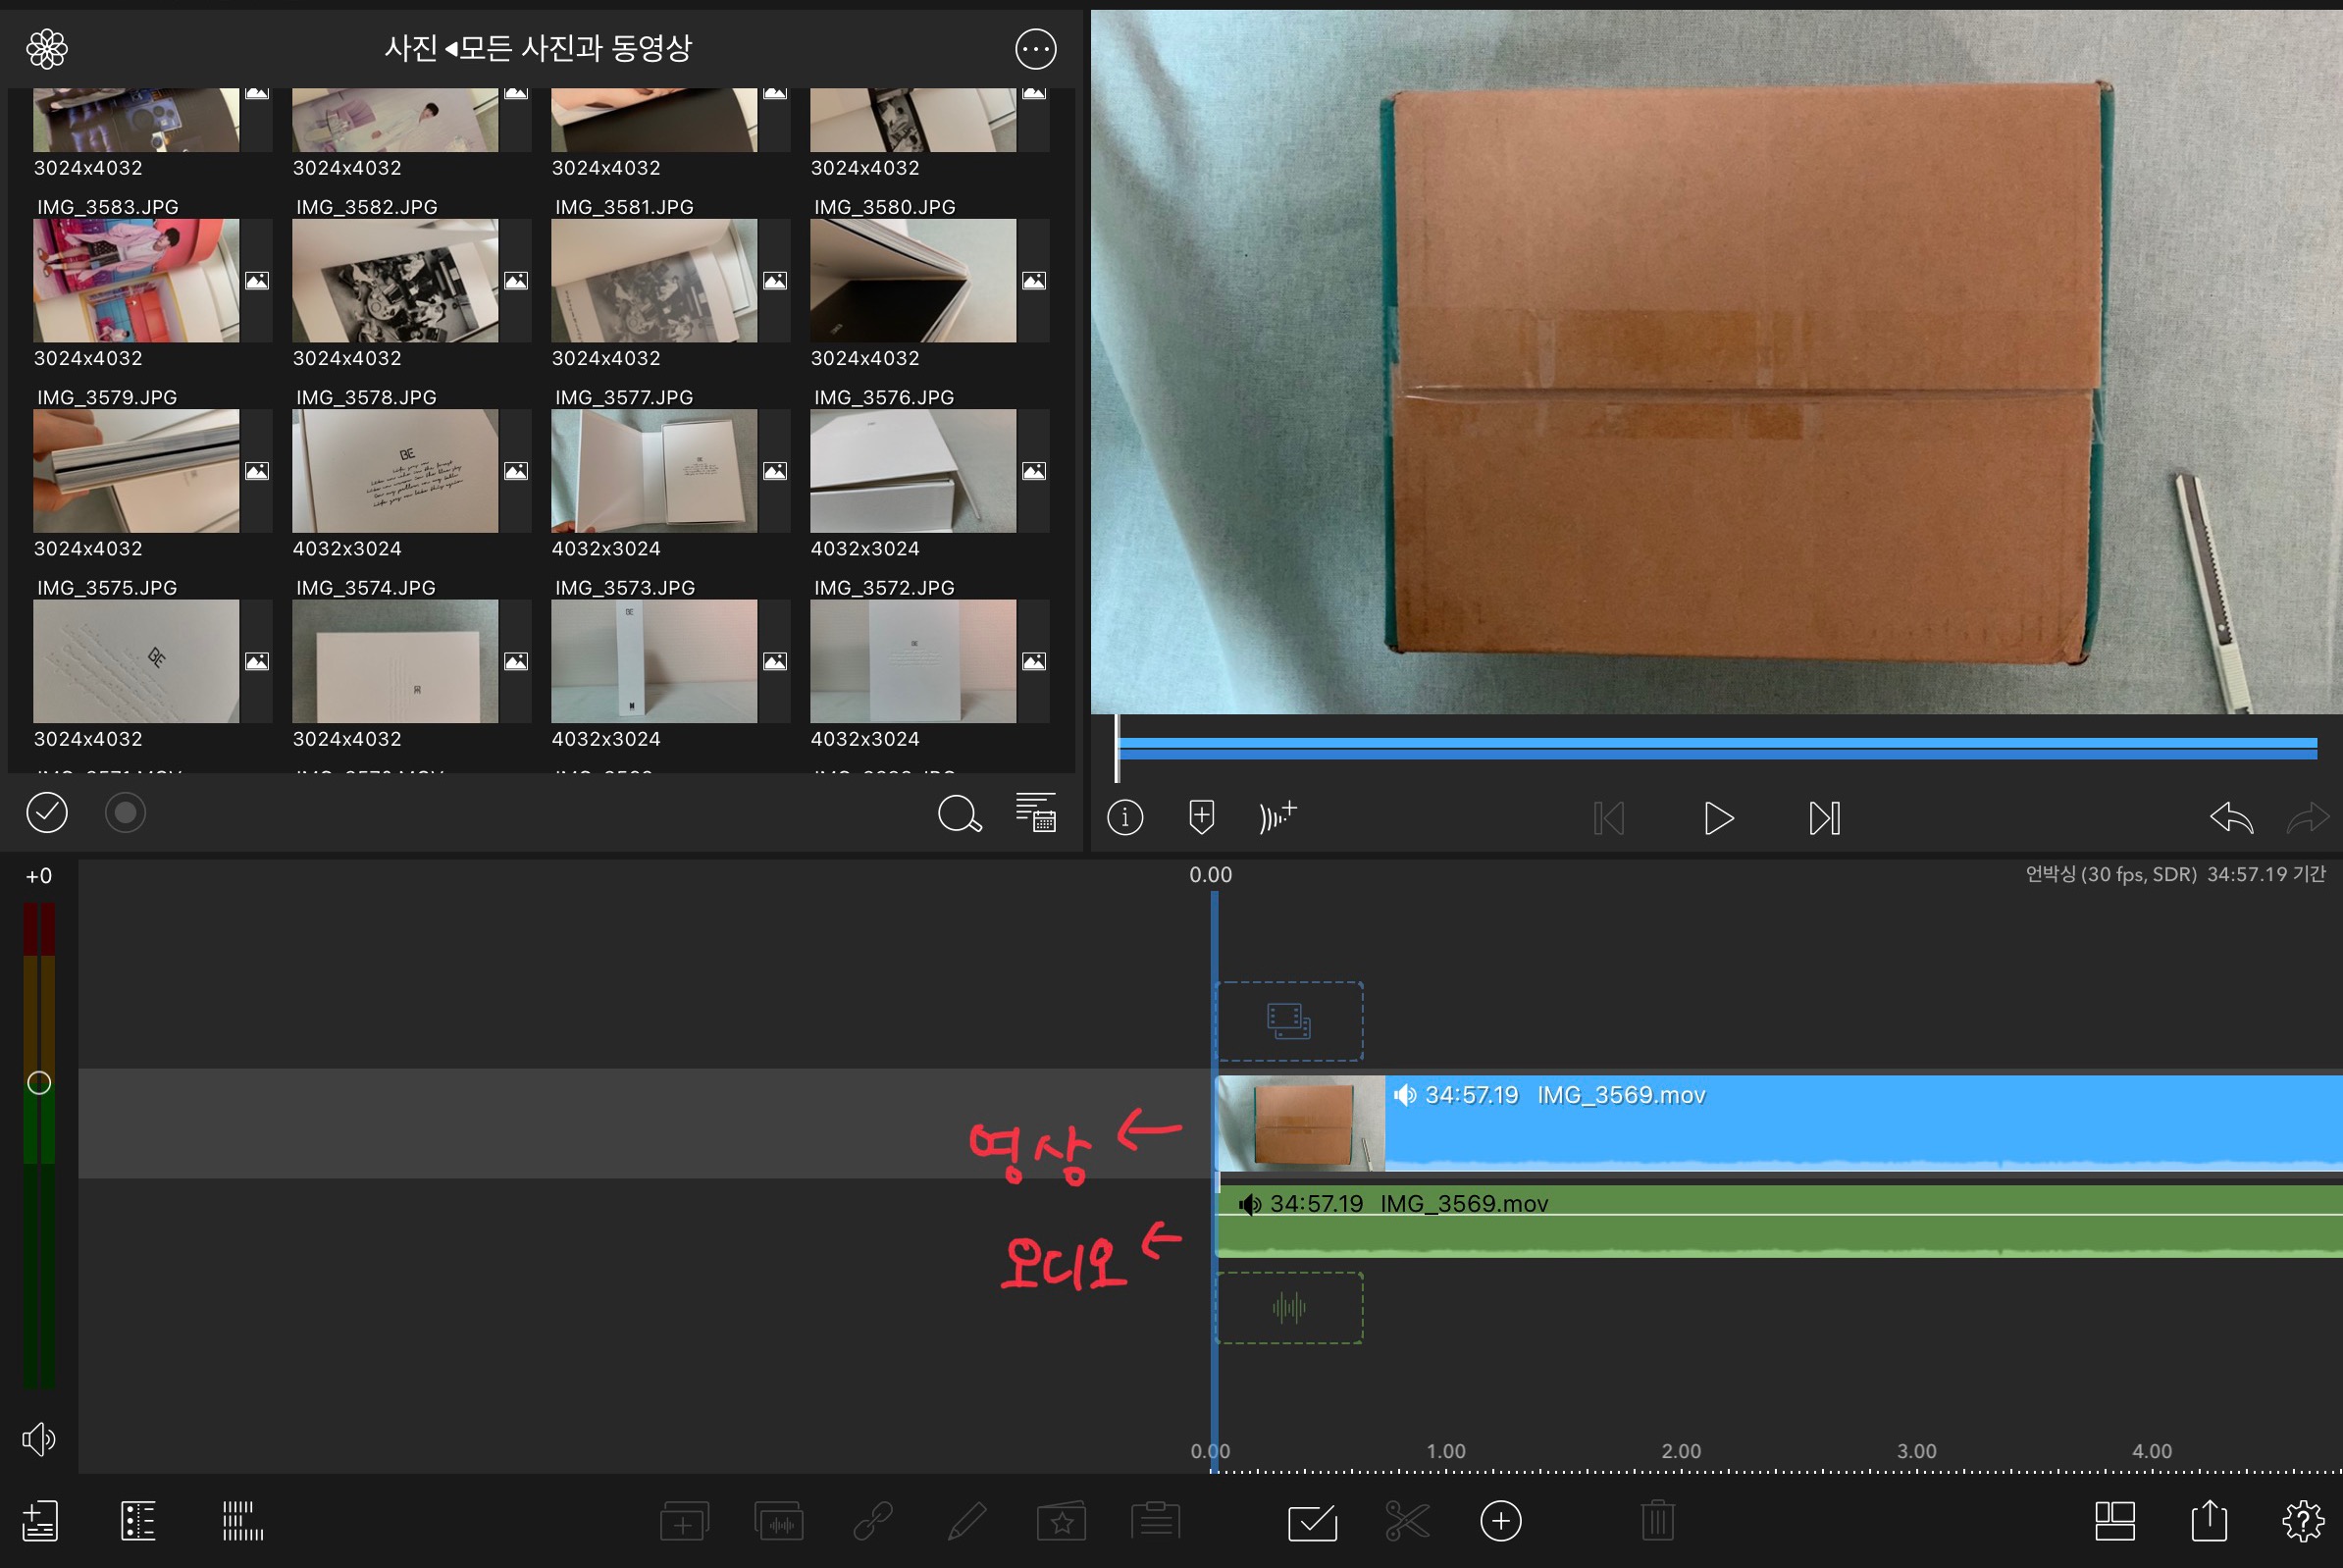Tap the add voiceover audio icon
This screenshot has width=2343, height=1568.
click(1277, 817)
